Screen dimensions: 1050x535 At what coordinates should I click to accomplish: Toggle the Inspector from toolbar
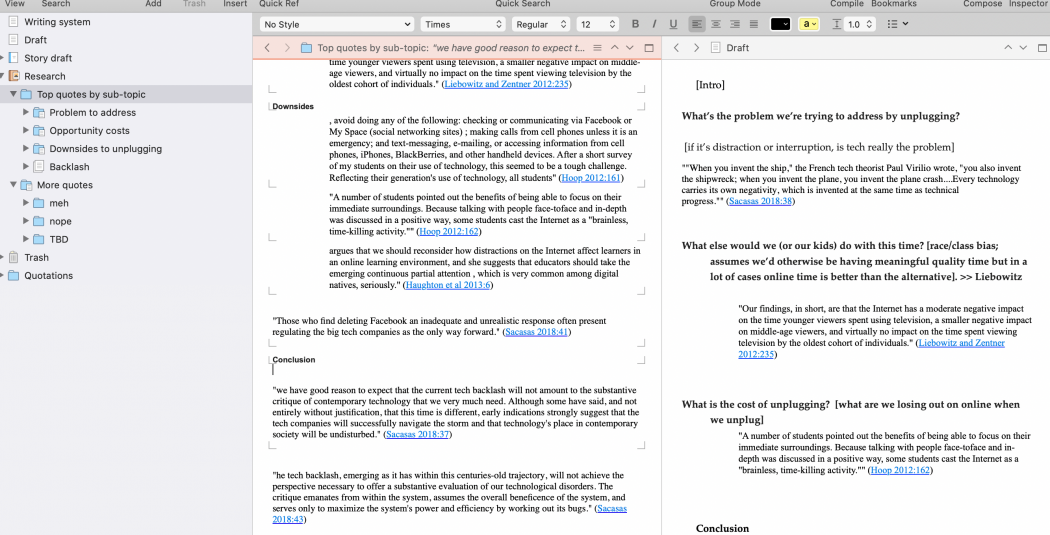tap(1028, 3)
